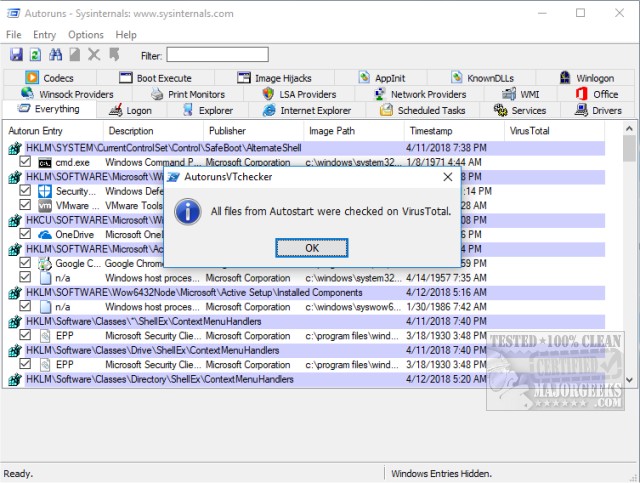Switch to Winsock Providers tab

tap(67, 94)
